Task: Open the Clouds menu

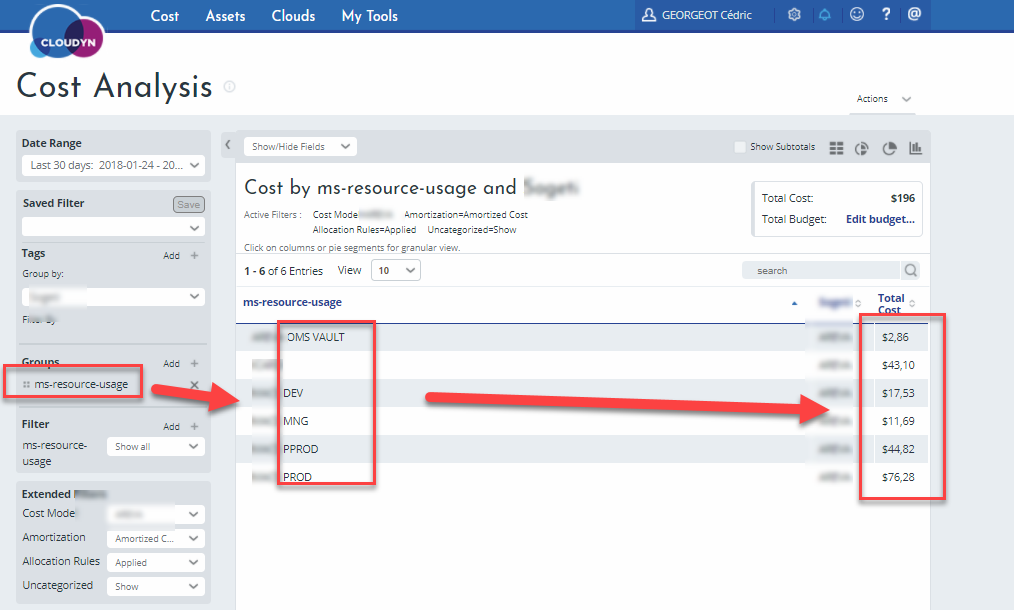Action: point(293,16)
